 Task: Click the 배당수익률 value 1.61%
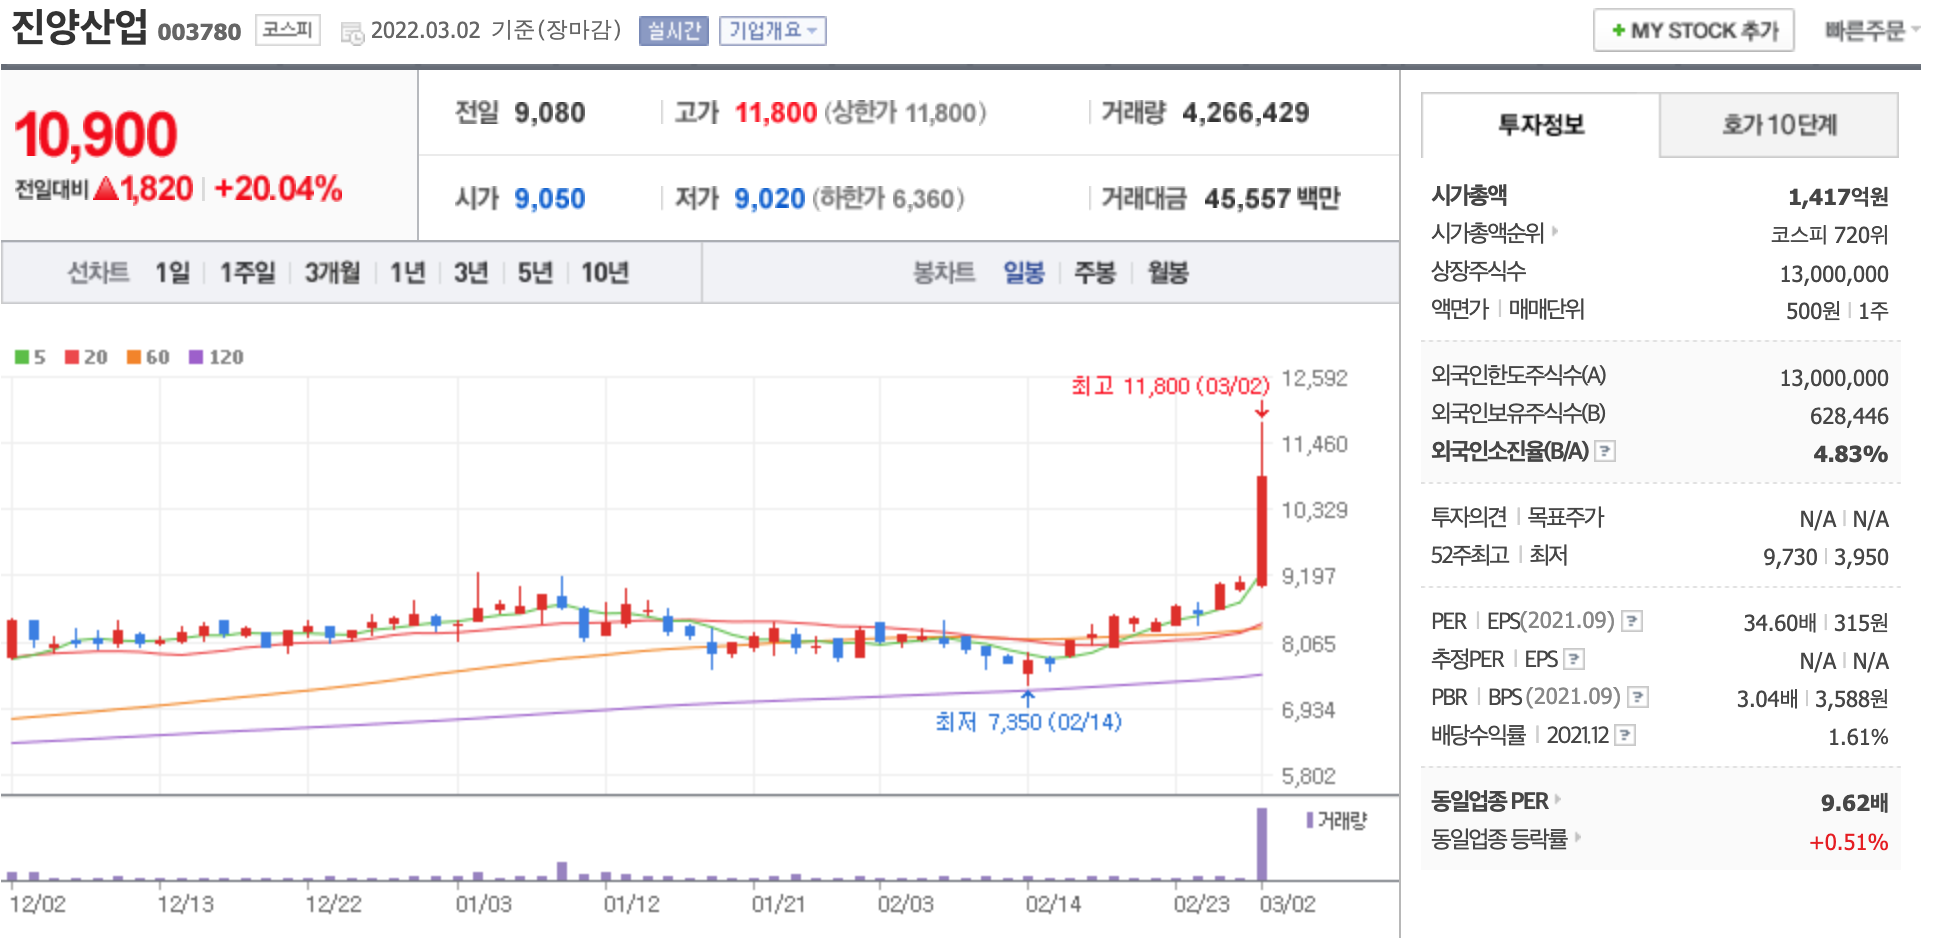1858,737
